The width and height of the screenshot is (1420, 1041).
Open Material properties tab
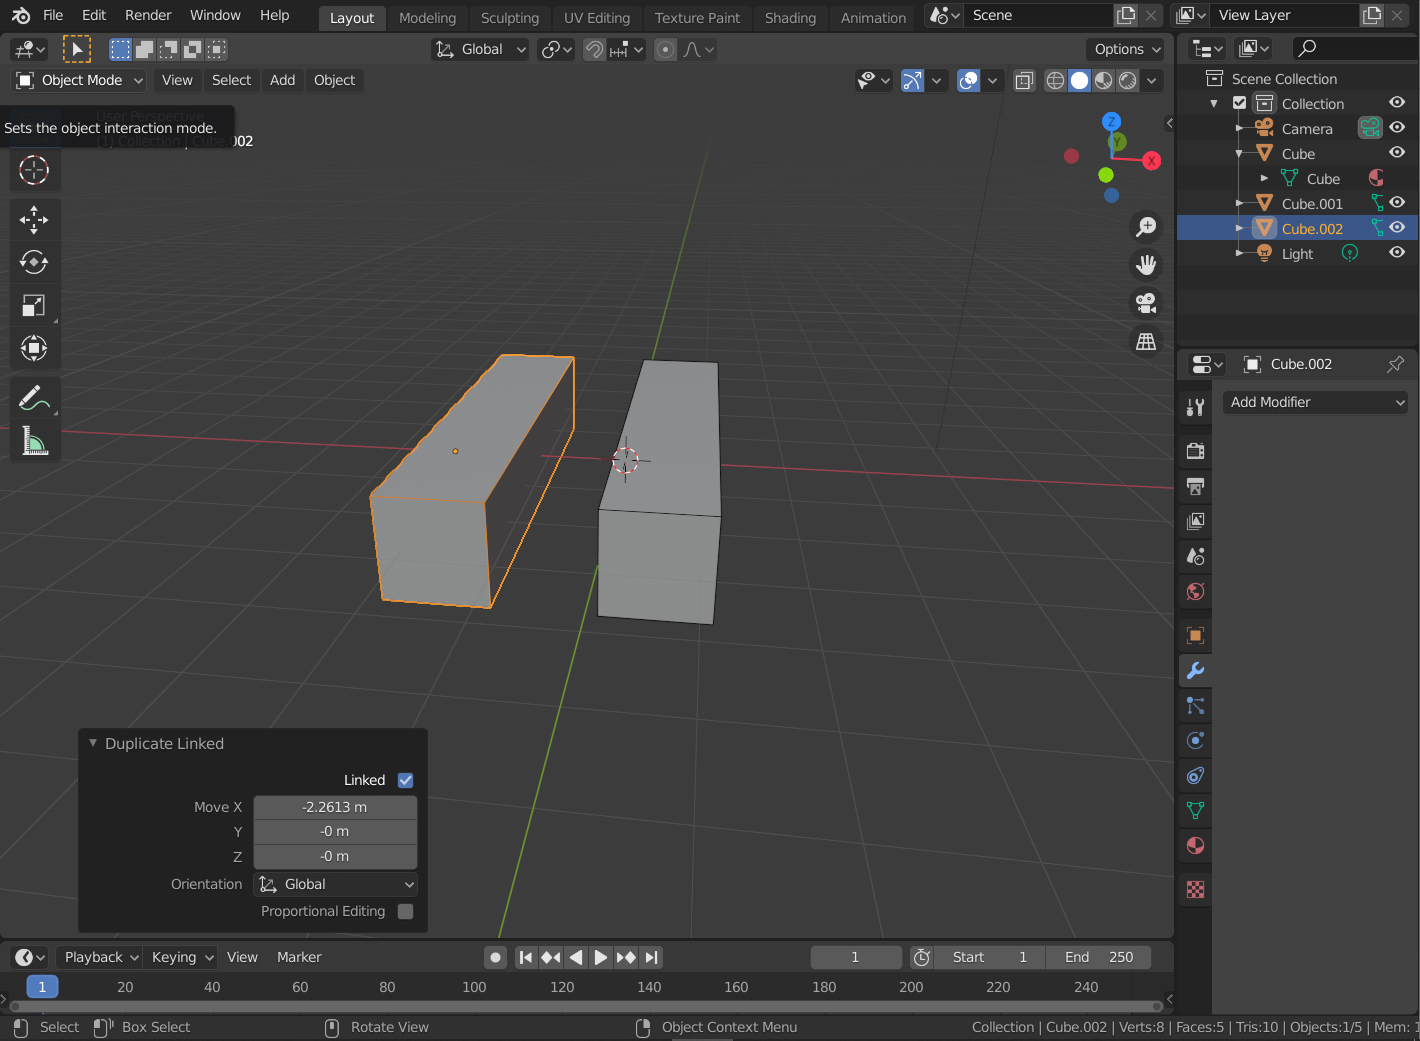tap(1195, 845)
